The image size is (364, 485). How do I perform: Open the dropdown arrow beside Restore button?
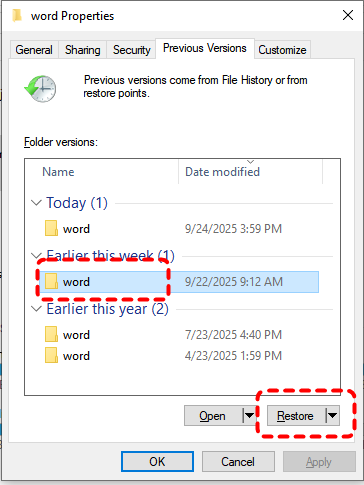332,415
